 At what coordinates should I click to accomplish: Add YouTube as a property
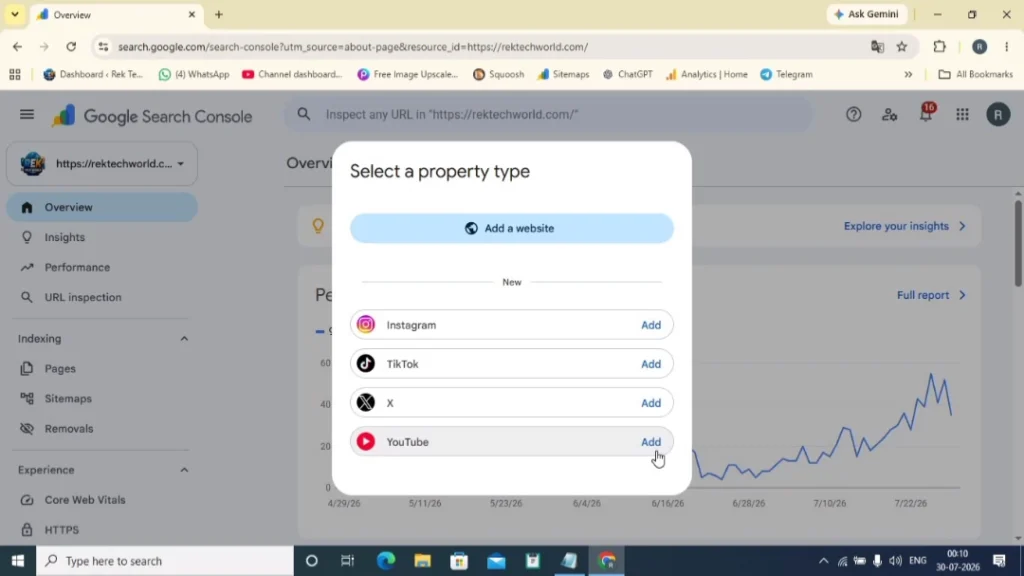tap(650, 442)
